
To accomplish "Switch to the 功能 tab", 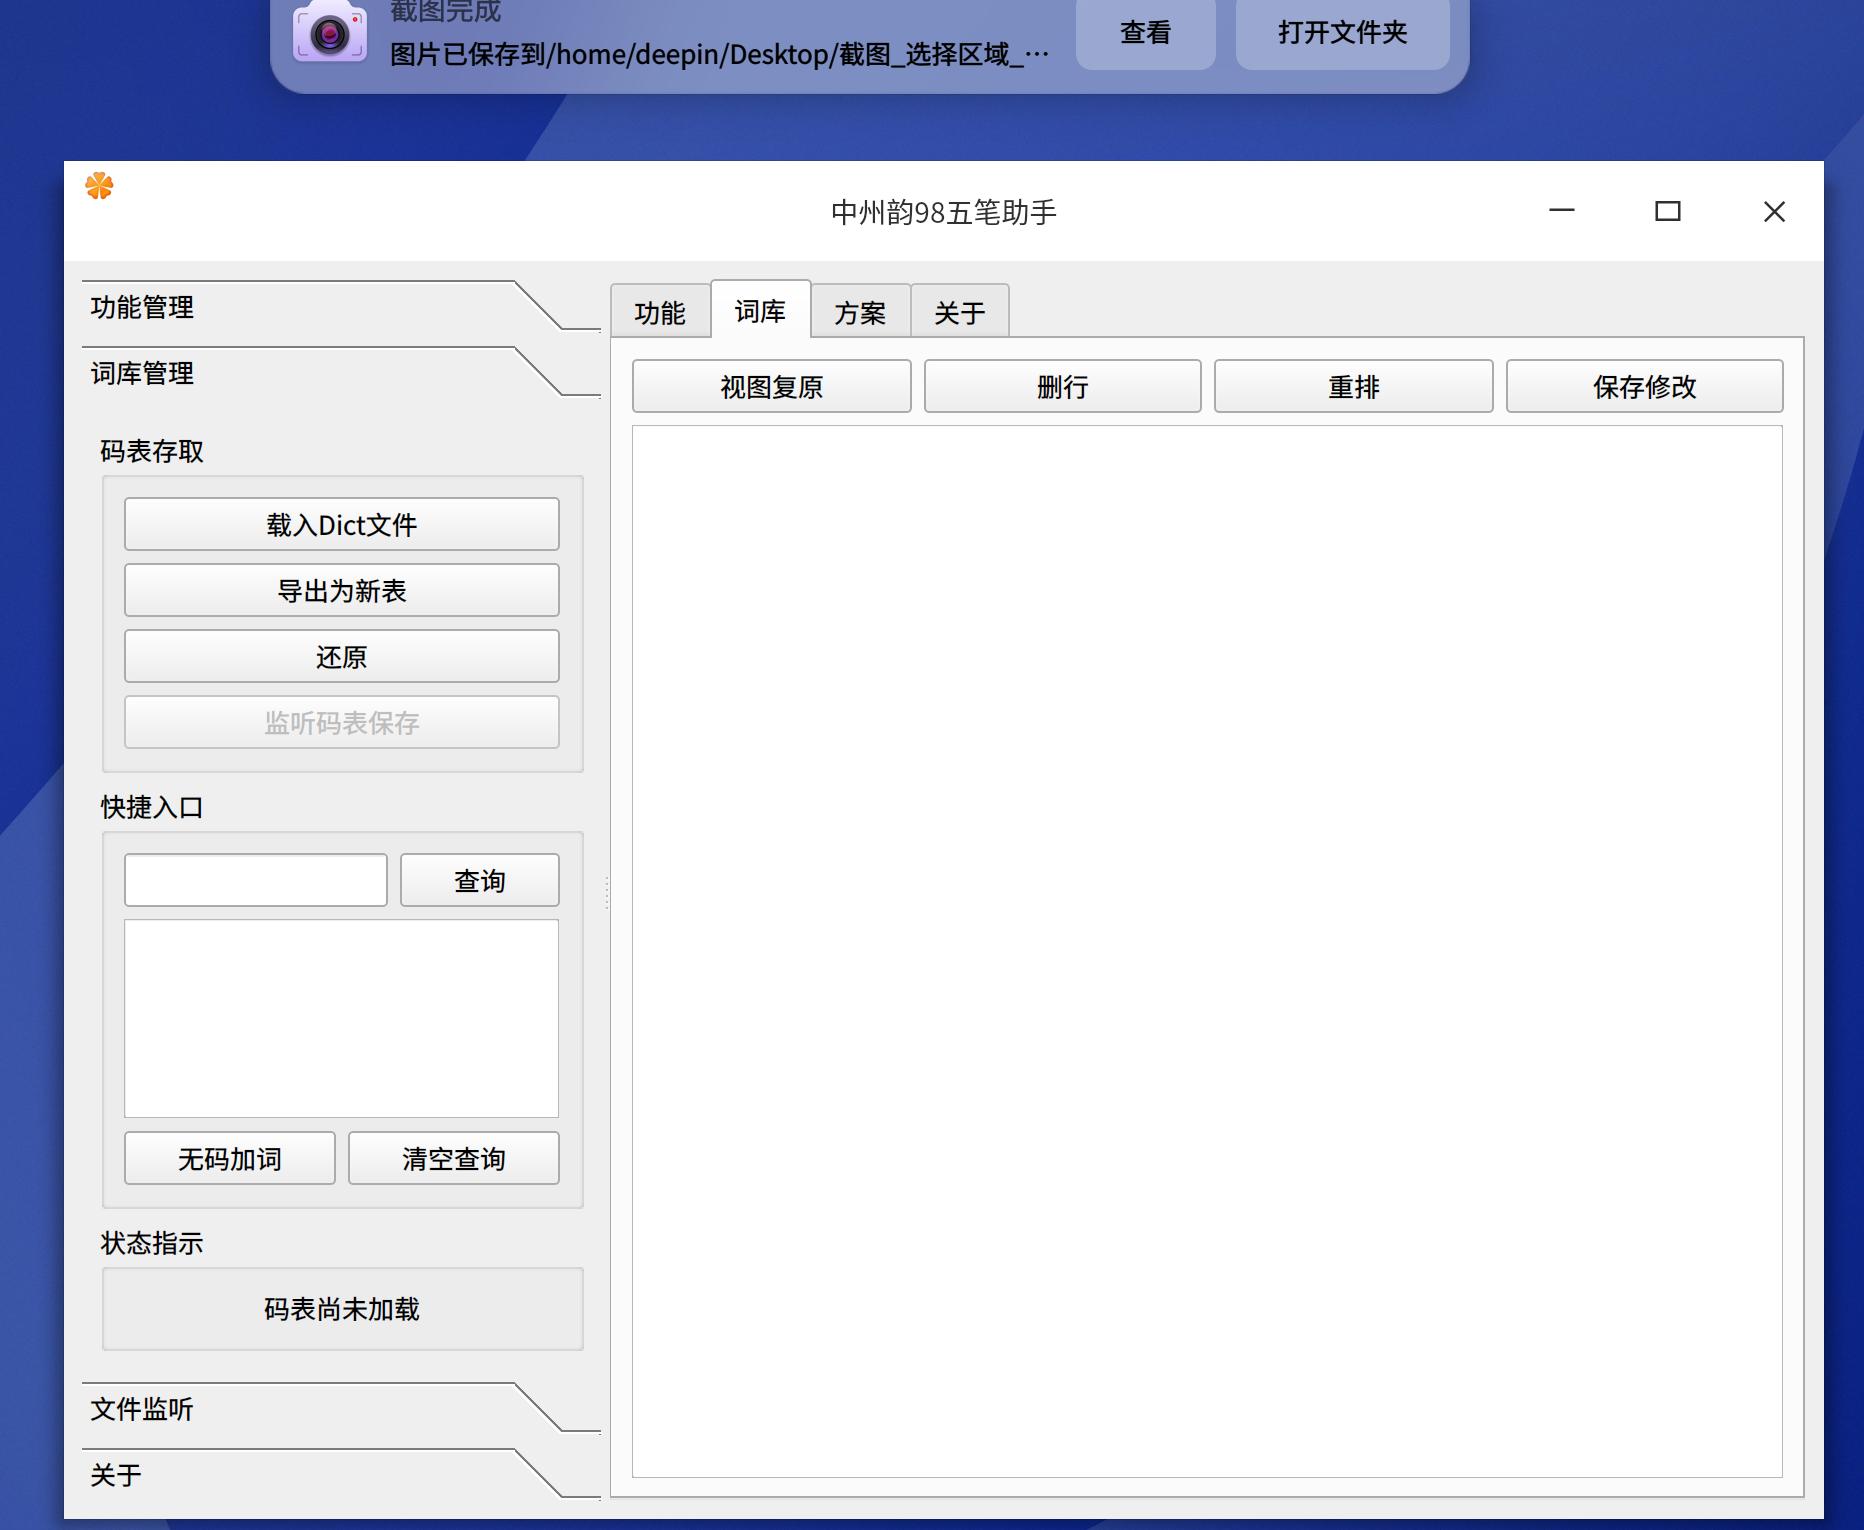I will 661,311.
